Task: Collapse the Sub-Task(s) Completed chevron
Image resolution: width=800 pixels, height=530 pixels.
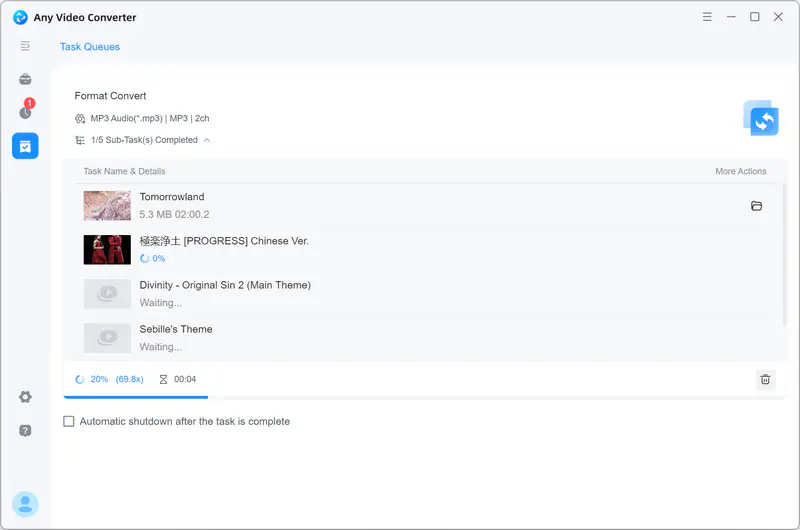Action: click(207, 140)
